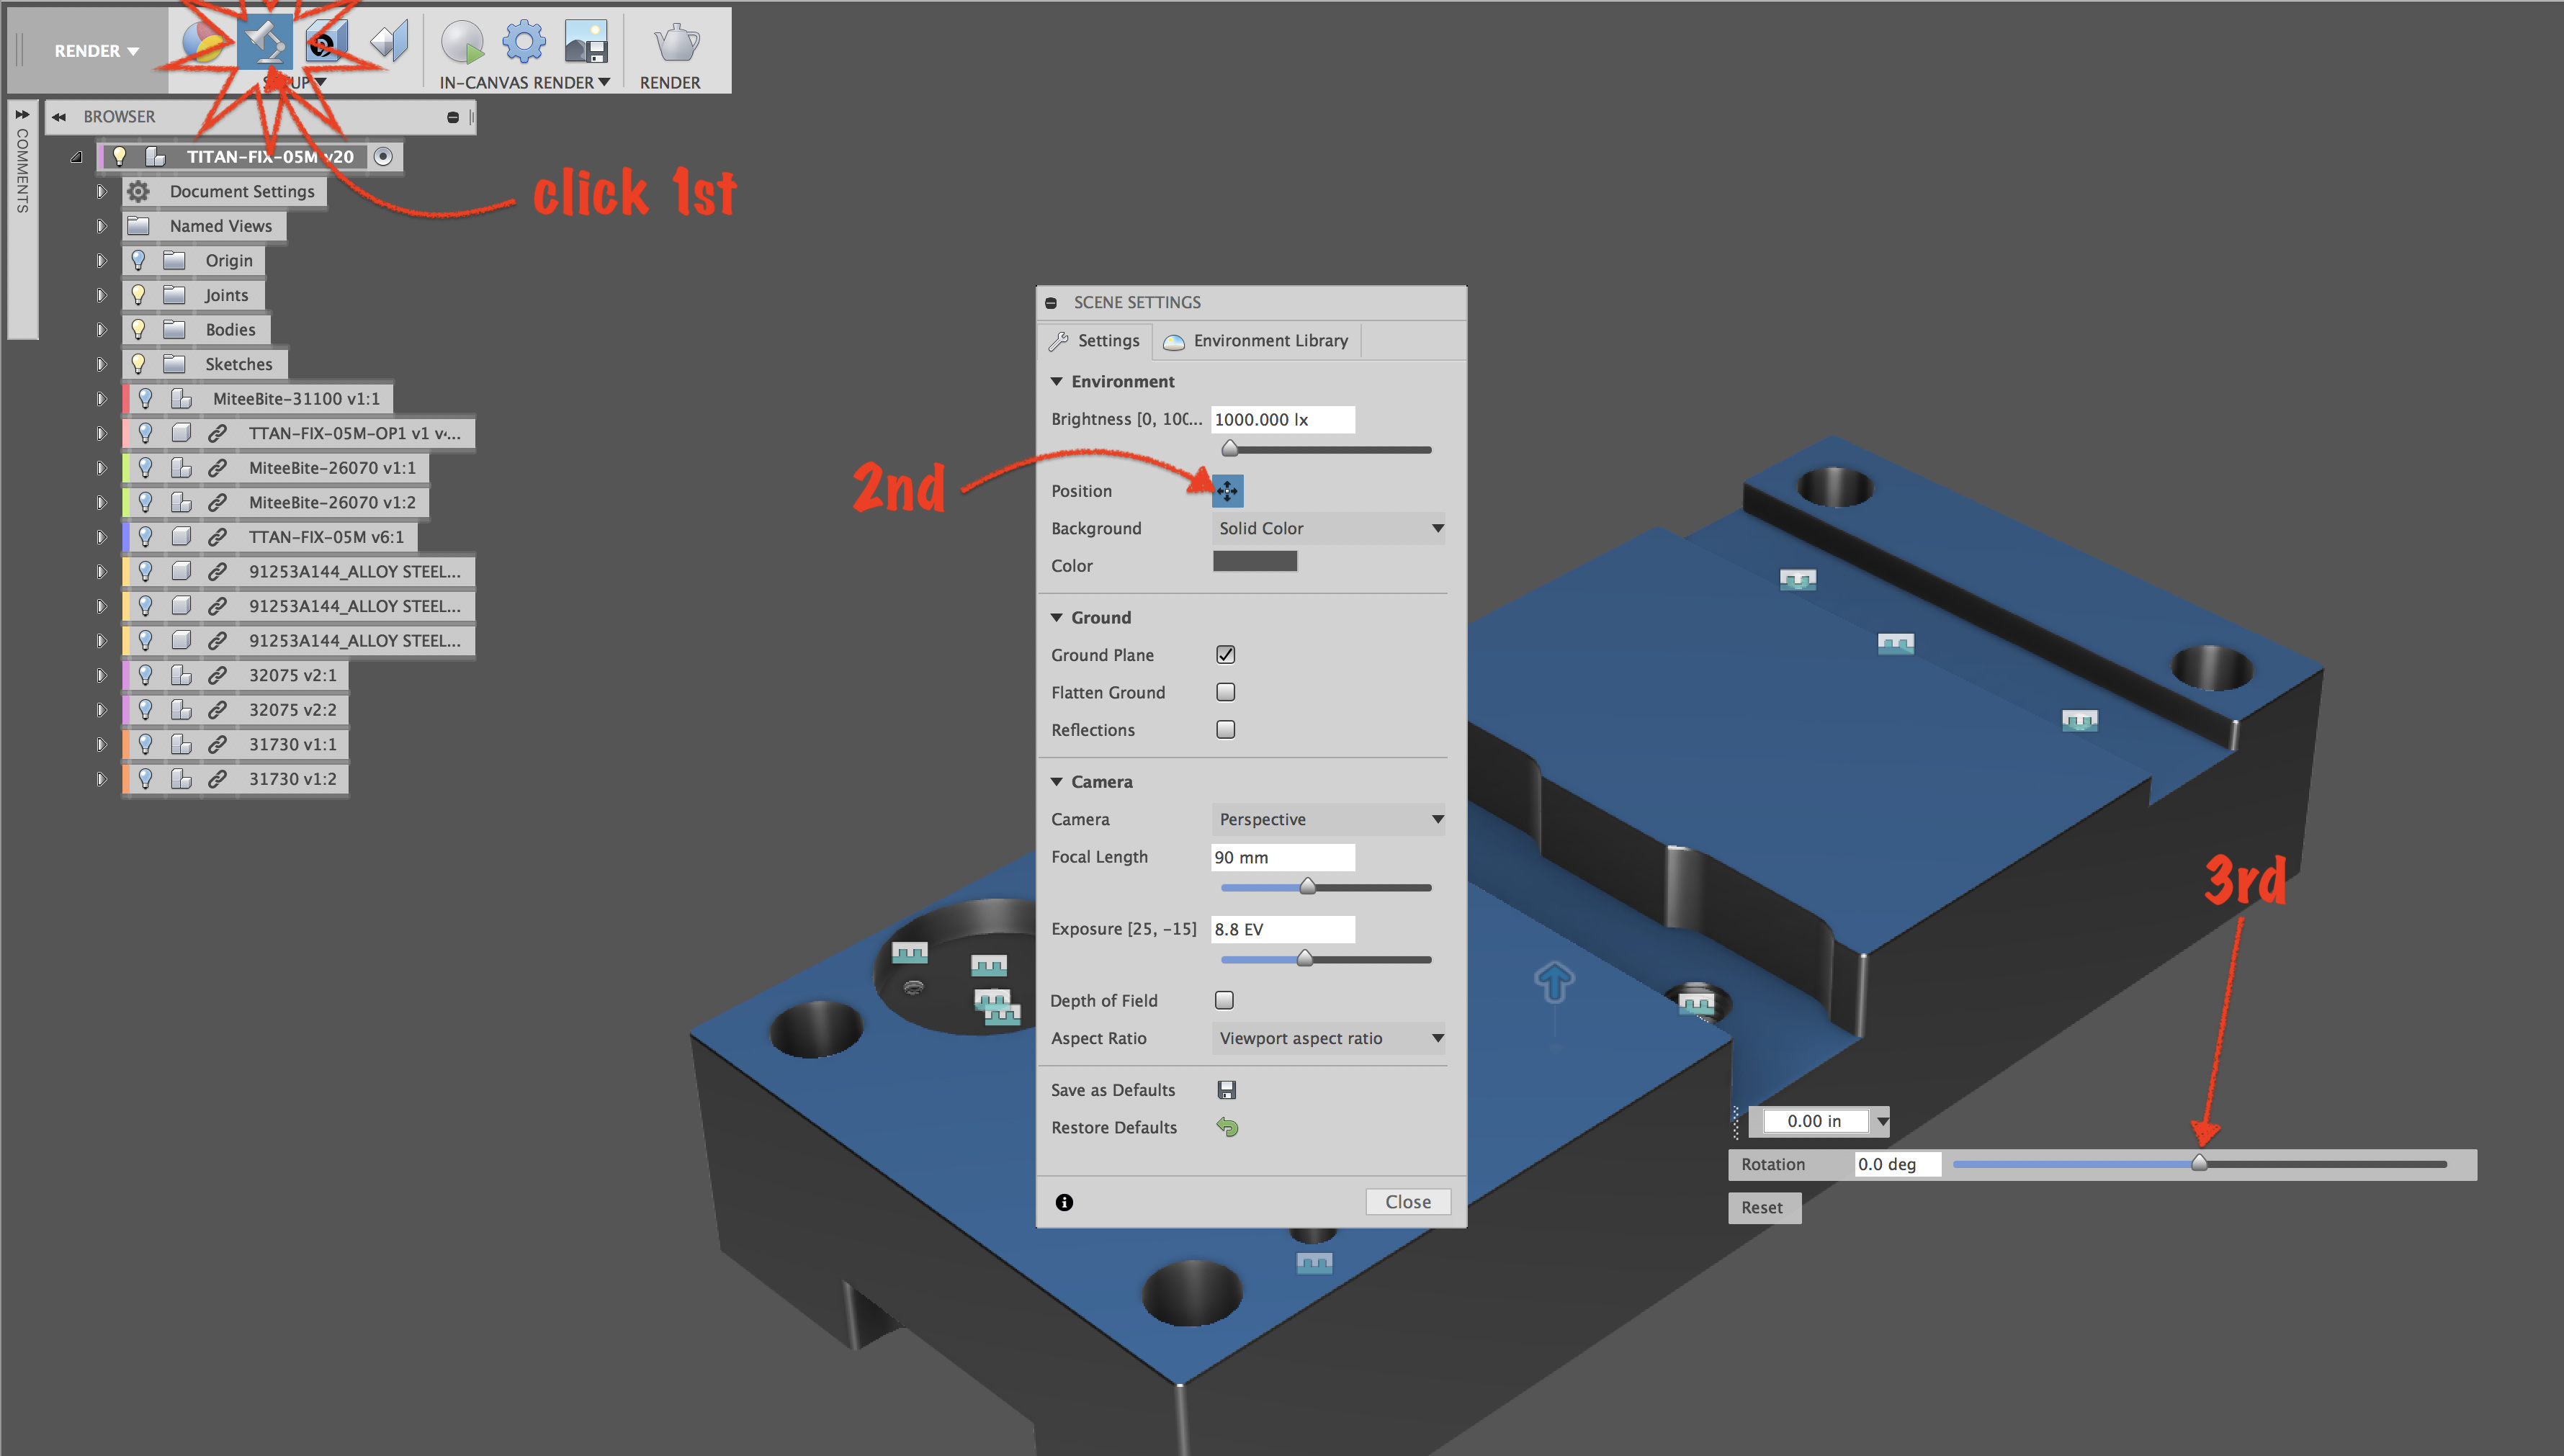Click the environment Position move icon

(1227, 491)
